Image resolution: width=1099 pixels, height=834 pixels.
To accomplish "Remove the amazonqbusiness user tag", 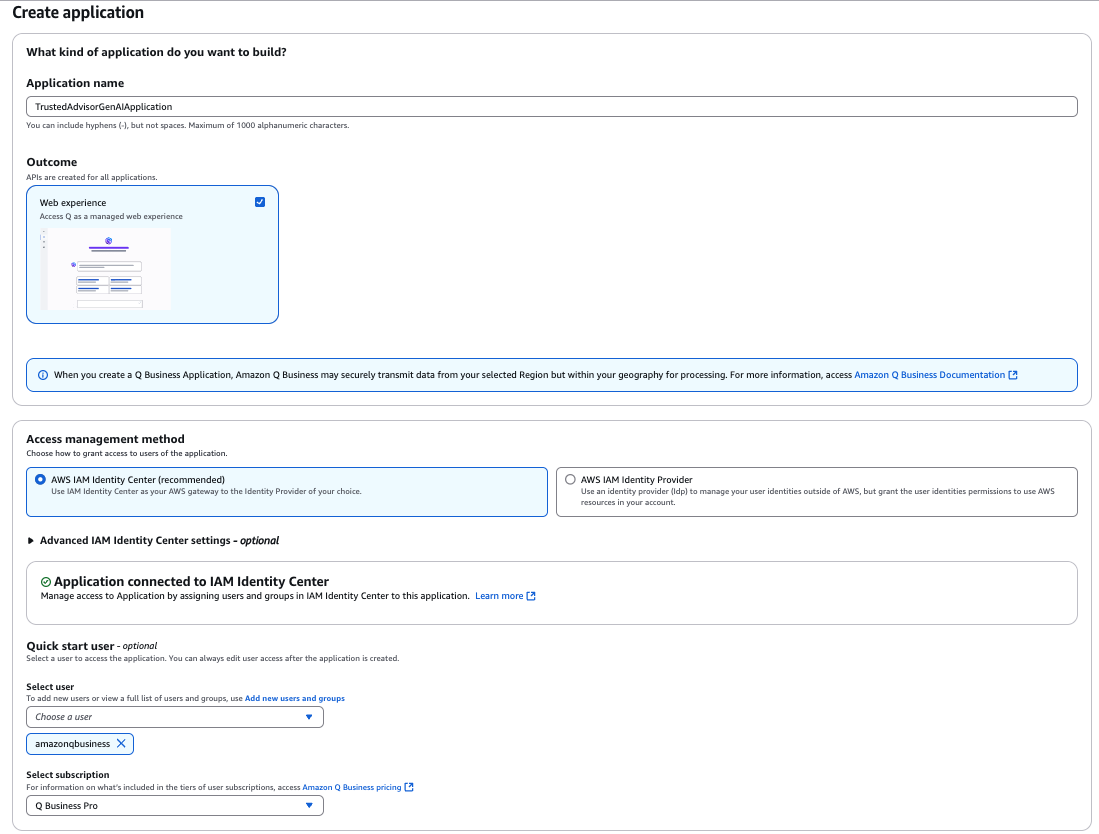I will (121, 744).
